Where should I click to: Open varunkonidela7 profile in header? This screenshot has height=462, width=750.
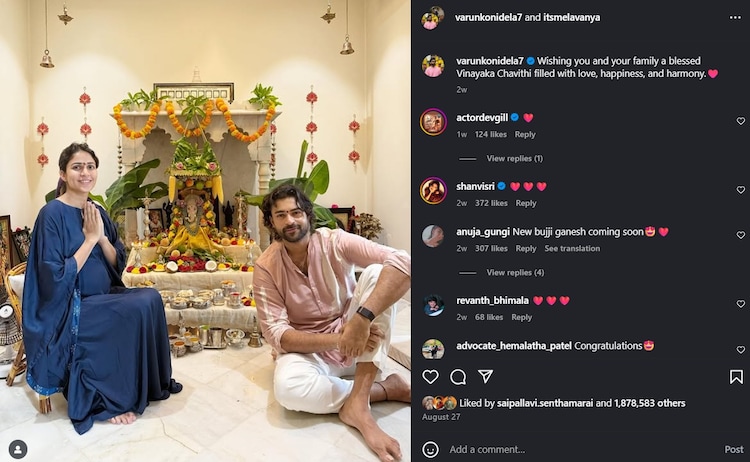click(488, 17)
